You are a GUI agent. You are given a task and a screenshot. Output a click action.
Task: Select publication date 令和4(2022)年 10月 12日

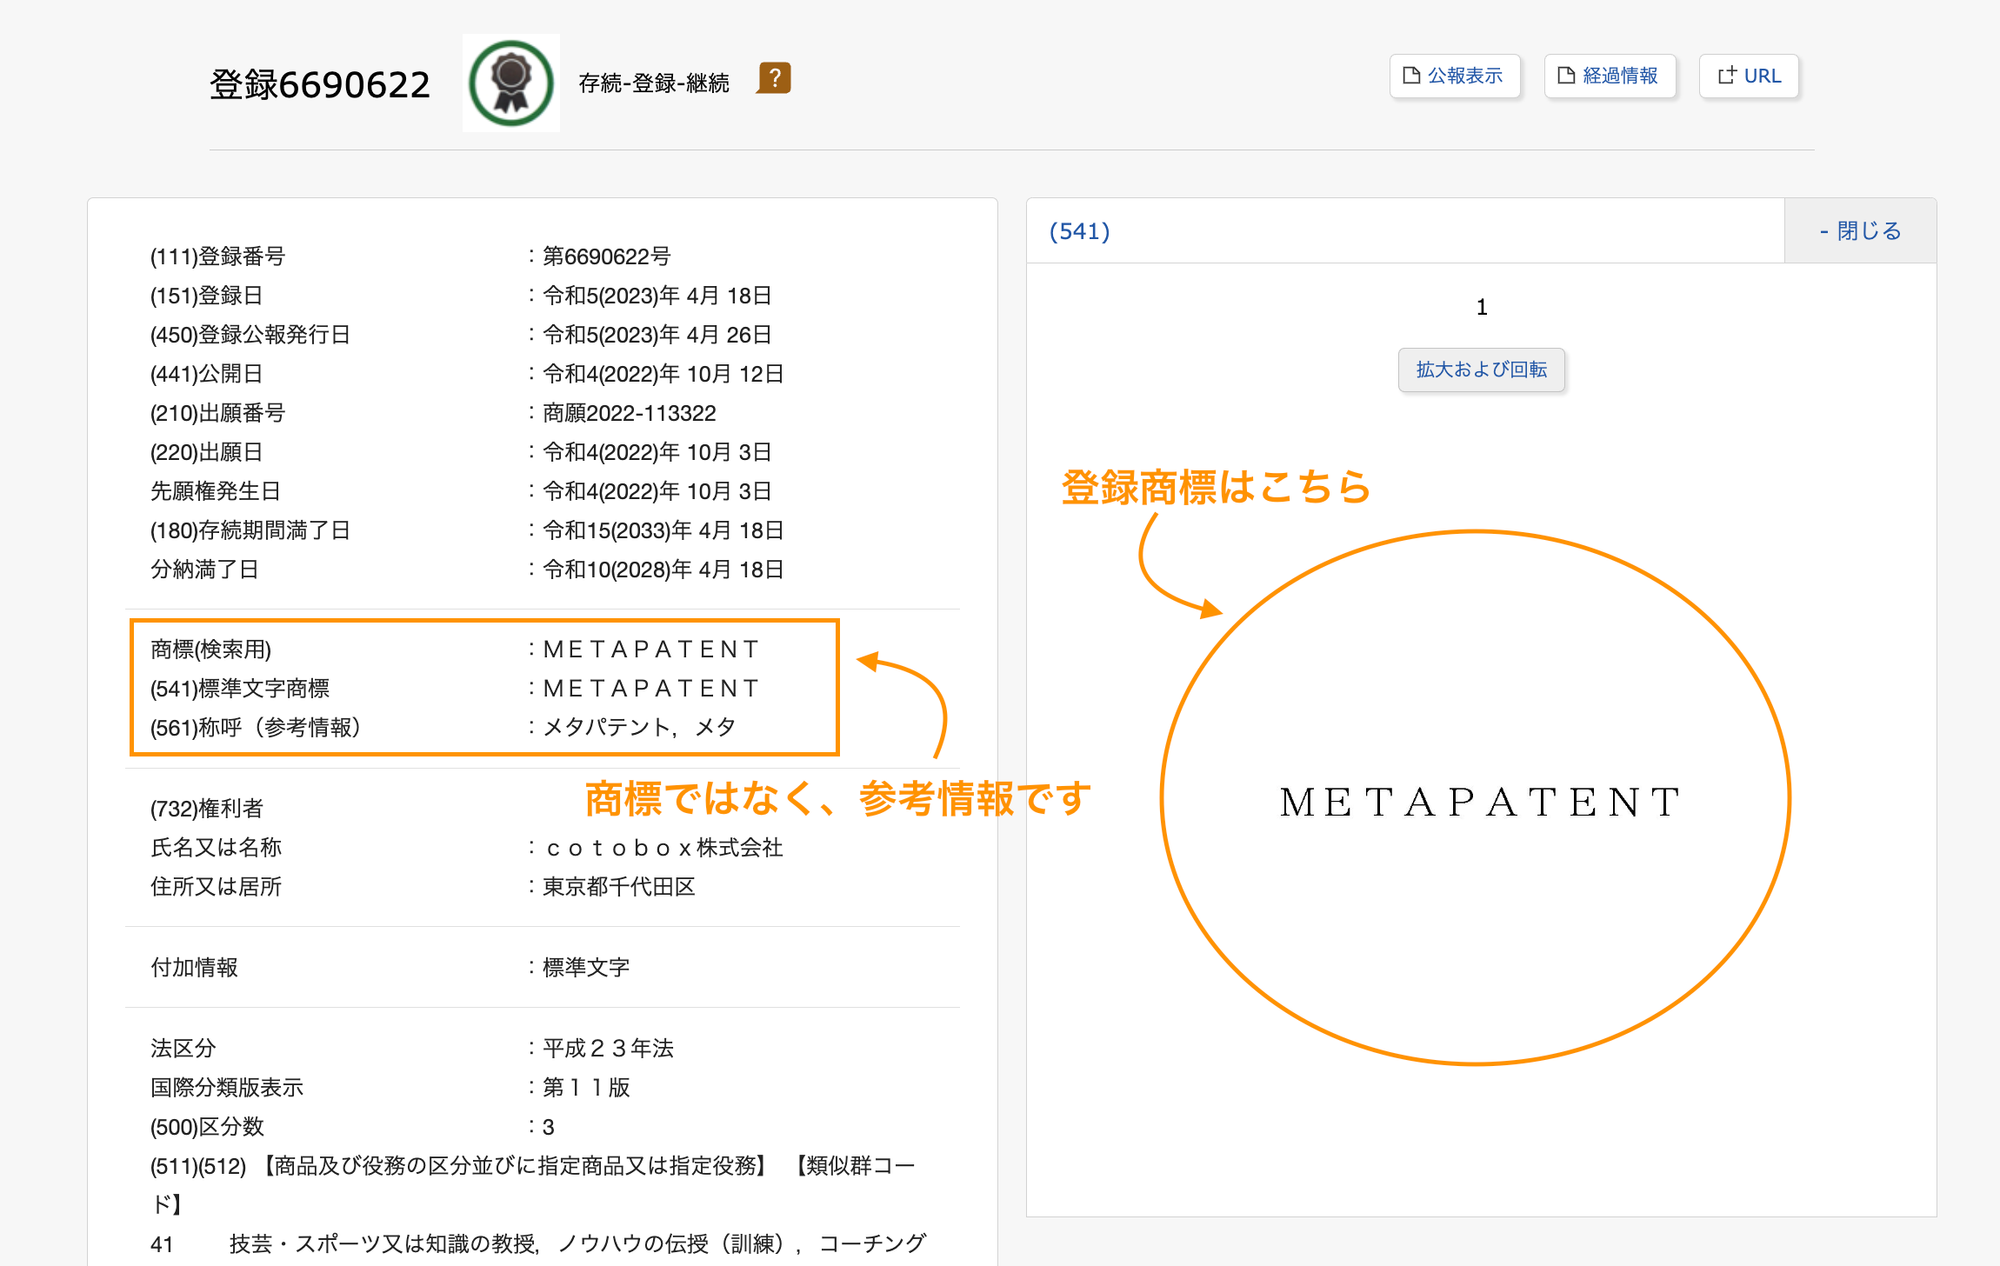(x=663, y=374)
